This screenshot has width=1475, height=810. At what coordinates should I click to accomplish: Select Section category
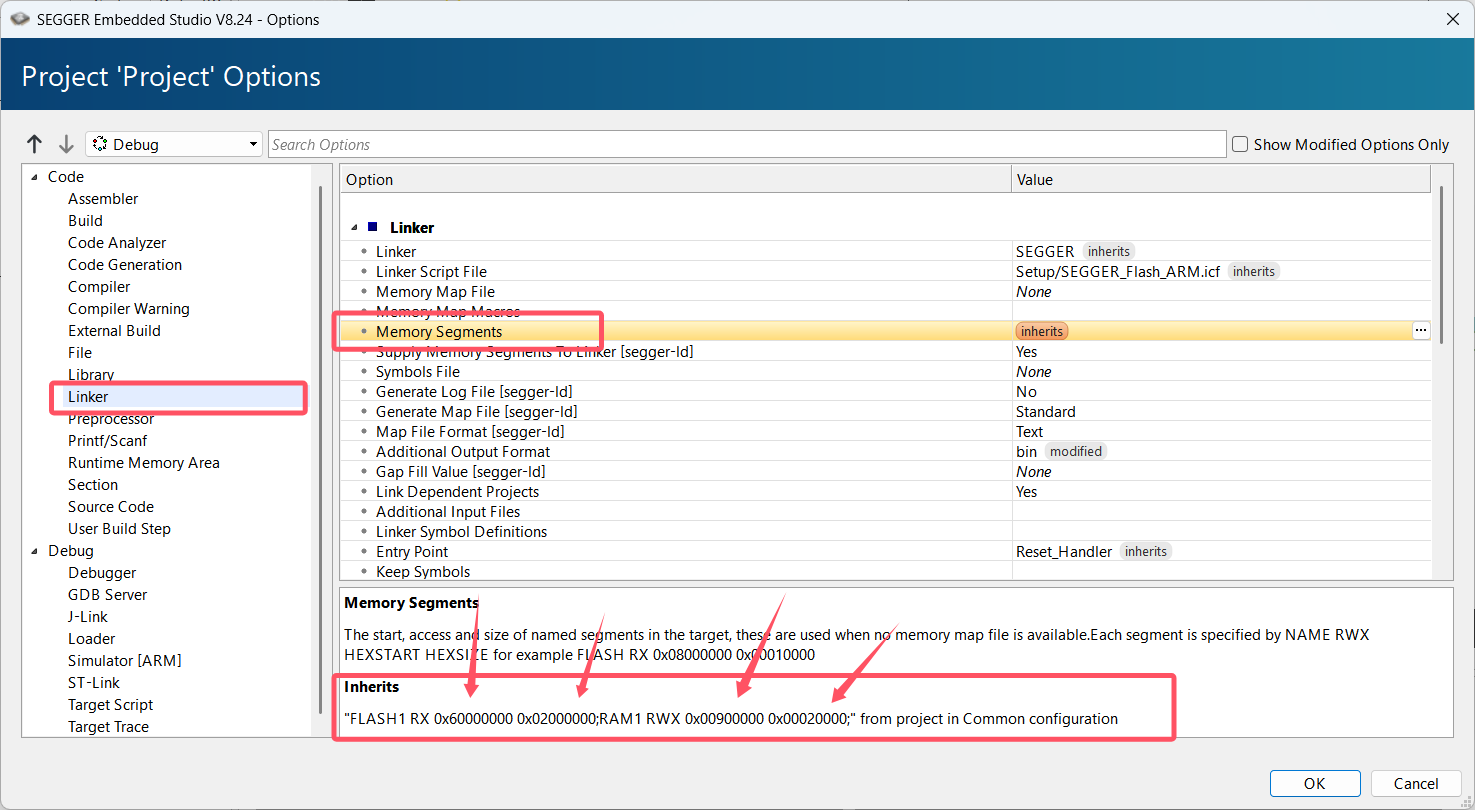click(93, 485)
